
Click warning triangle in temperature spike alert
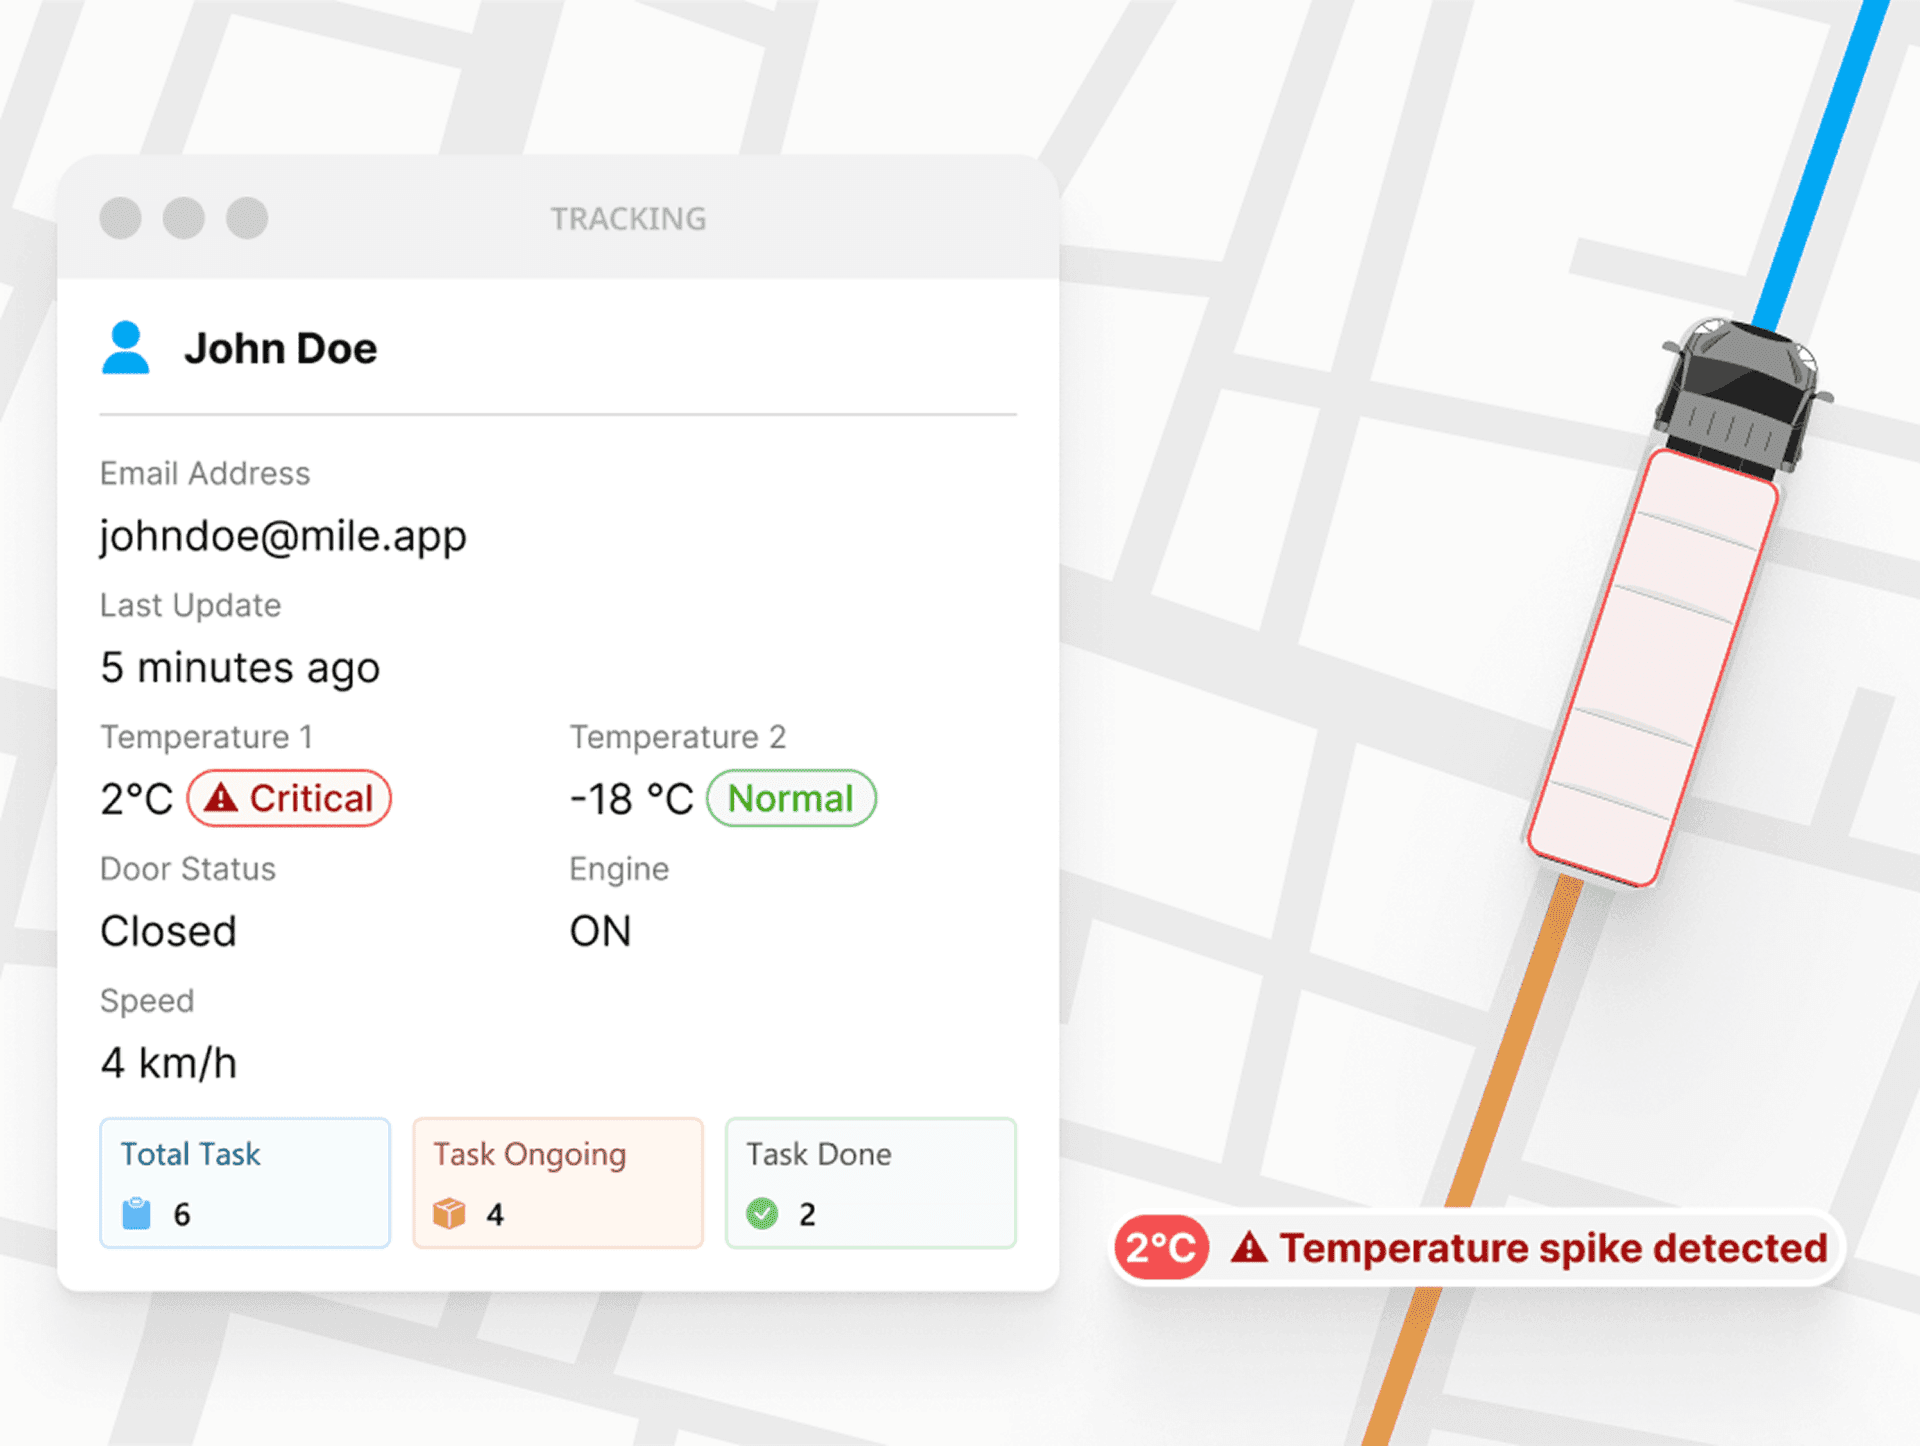coord(1249,1248)
